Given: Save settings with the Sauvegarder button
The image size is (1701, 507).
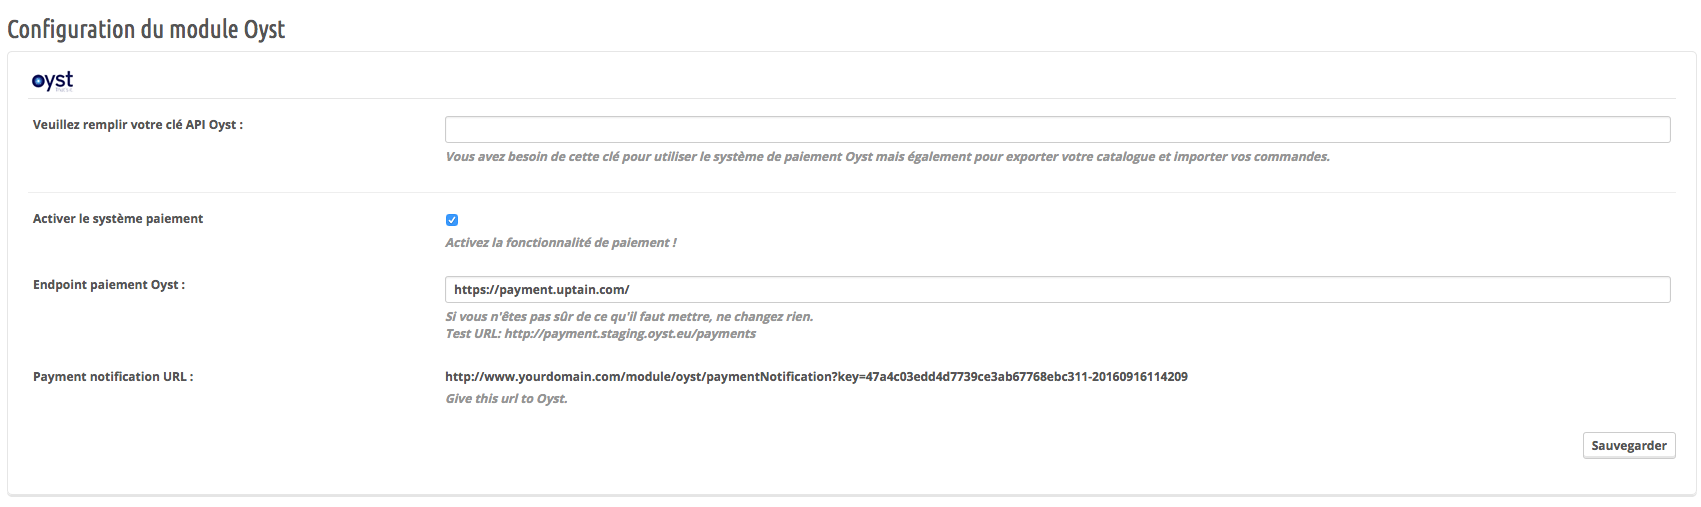Looking at the screenshot, I should 1628,446.
